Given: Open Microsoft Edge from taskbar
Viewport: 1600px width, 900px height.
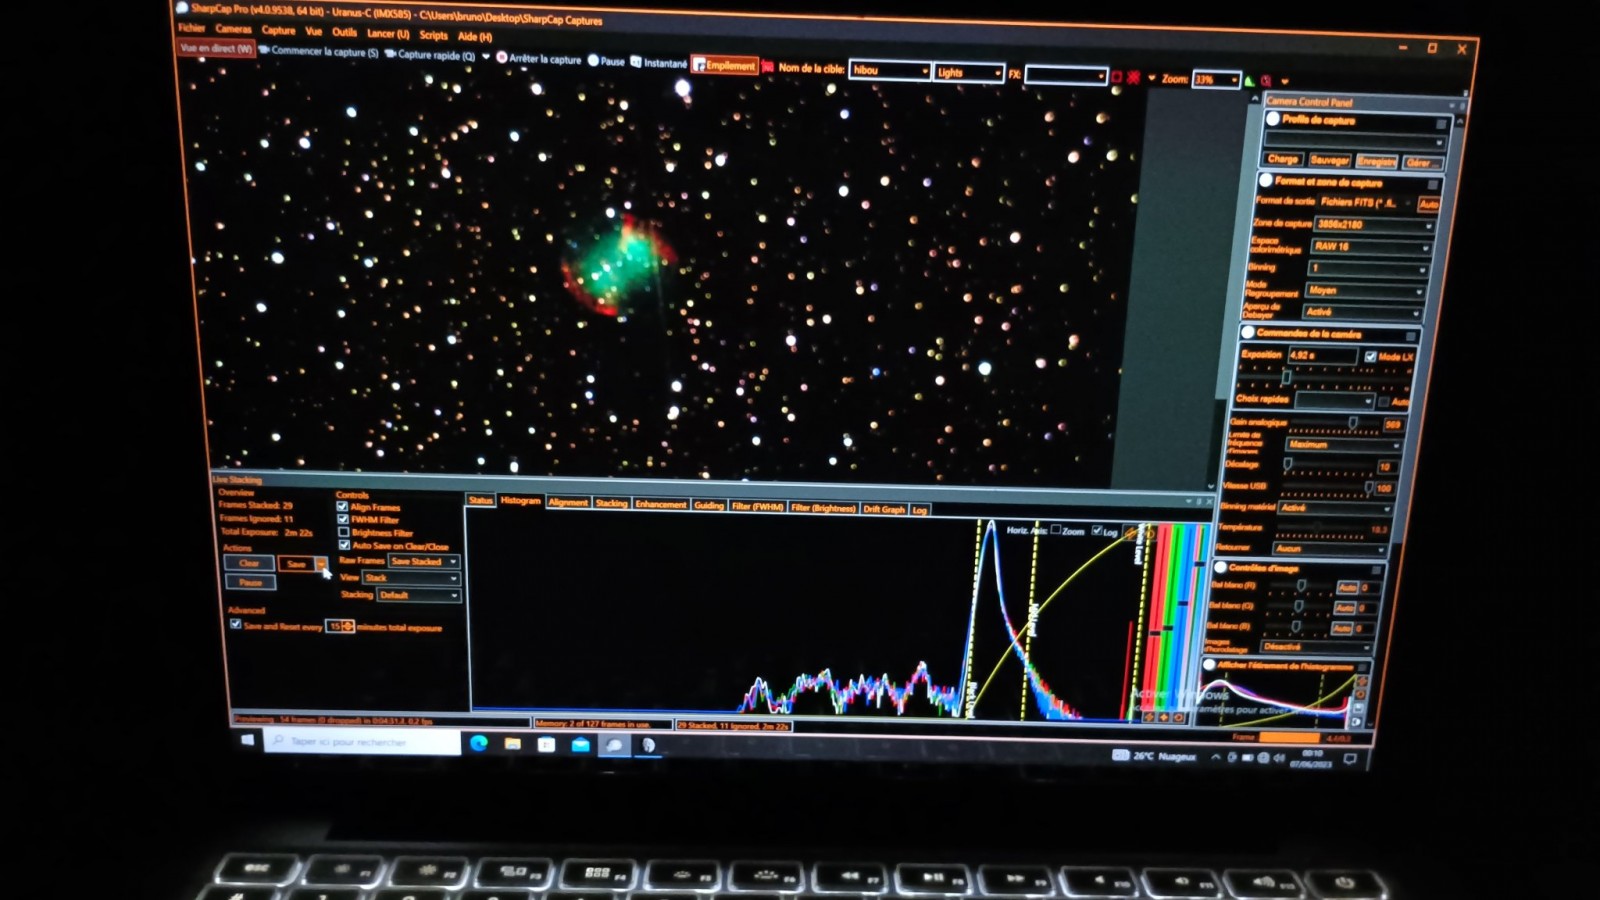Looking at the screenshot, I should (478, 743).
